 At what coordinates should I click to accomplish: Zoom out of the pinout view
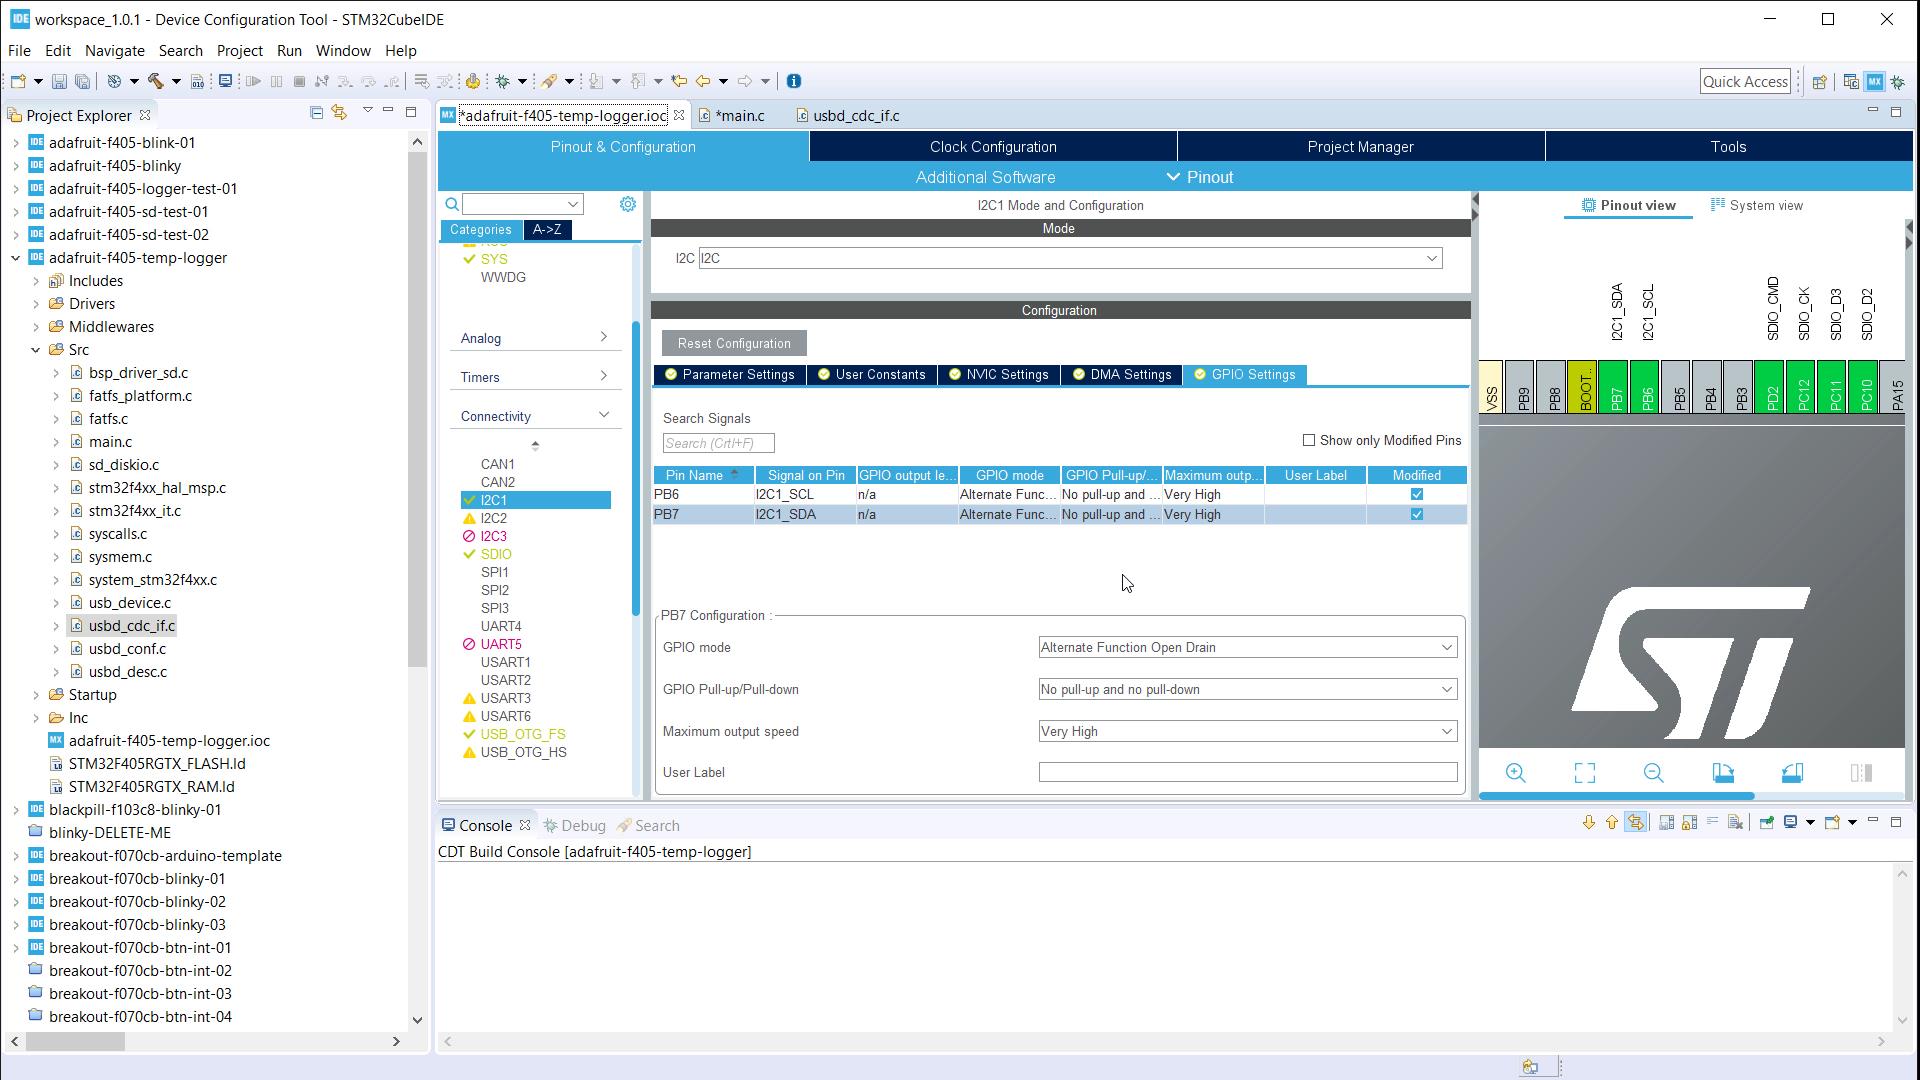click(x=1653, y=773)
